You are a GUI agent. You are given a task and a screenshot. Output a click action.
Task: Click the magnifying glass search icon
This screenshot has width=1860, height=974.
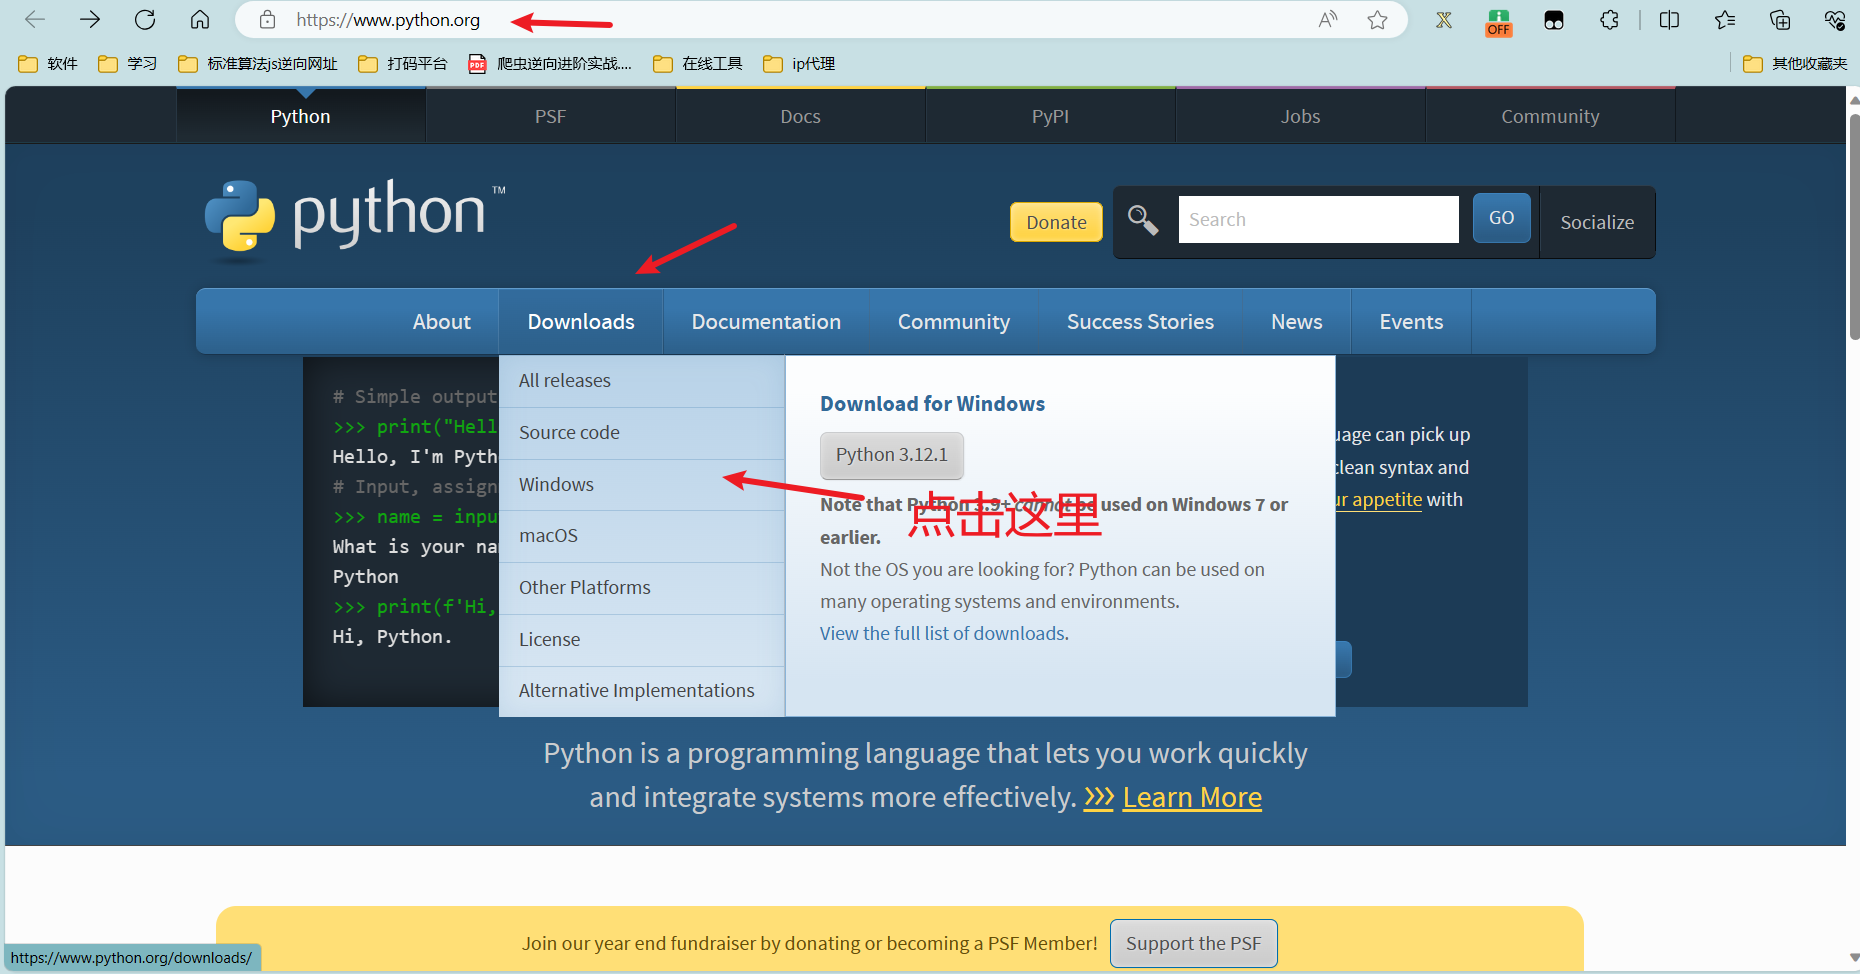[x=1143, y=220]
